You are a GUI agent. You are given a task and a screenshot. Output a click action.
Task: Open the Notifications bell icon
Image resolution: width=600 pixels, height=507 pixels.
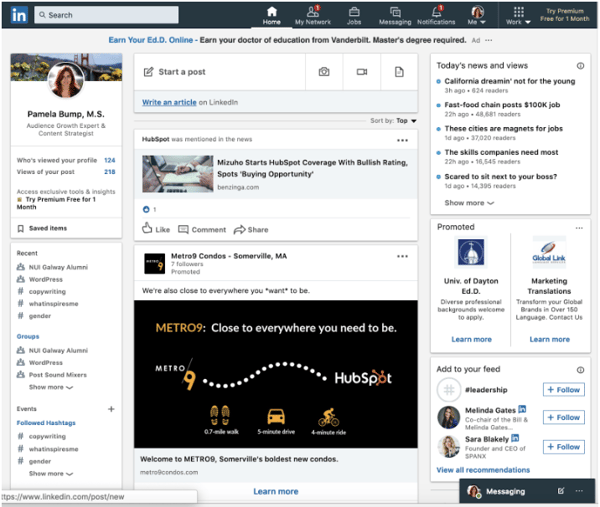[x=436, y=12]
